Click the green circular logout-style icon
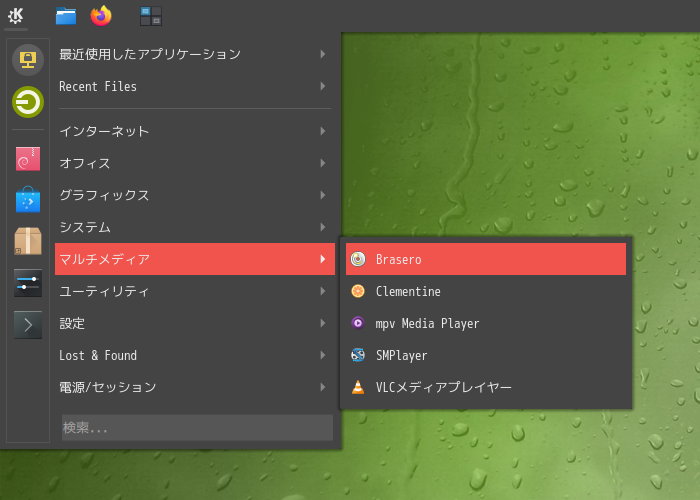This screenshot has height=500, width=700. 28,102
